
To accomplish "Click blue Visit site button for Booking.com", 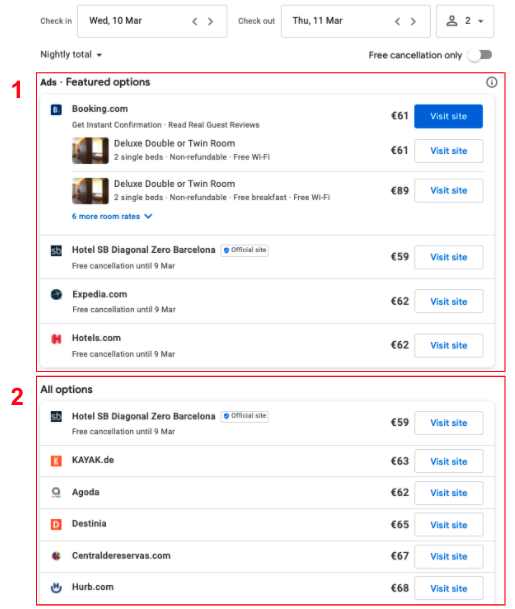I will click(x=449, y=116).
